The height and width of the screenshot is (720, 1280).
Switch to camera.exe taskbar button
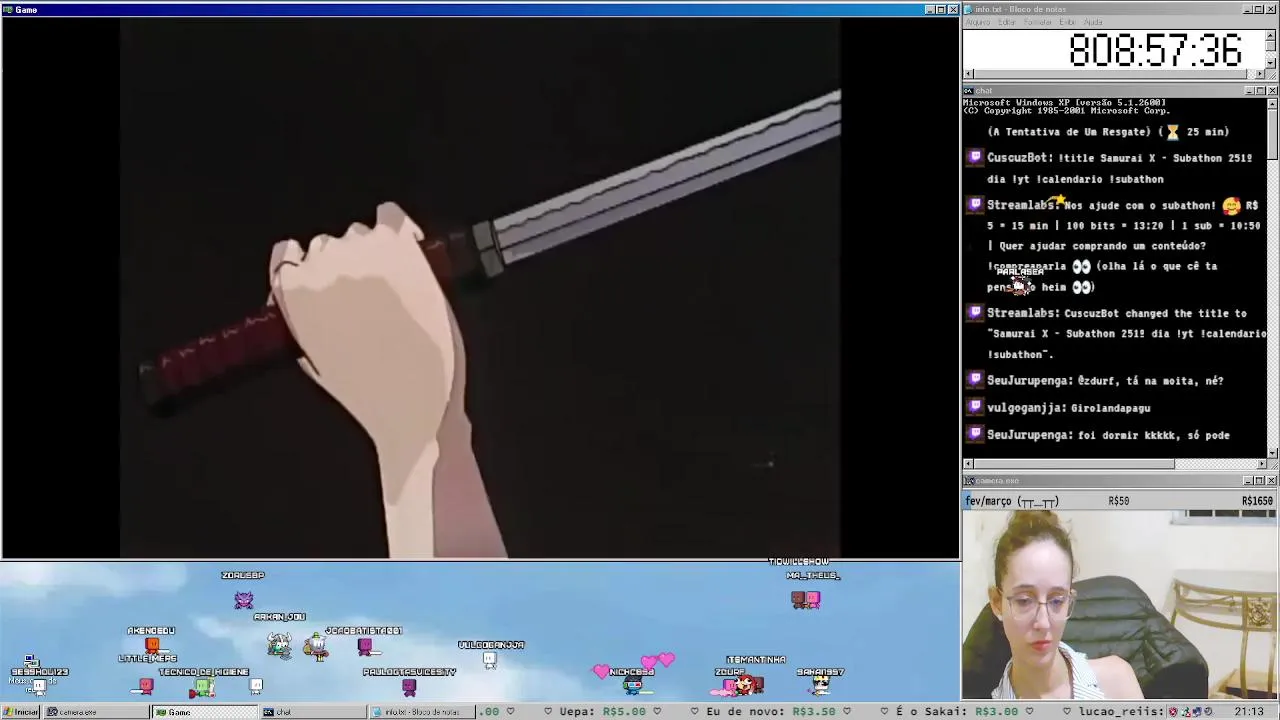(95, 712)
